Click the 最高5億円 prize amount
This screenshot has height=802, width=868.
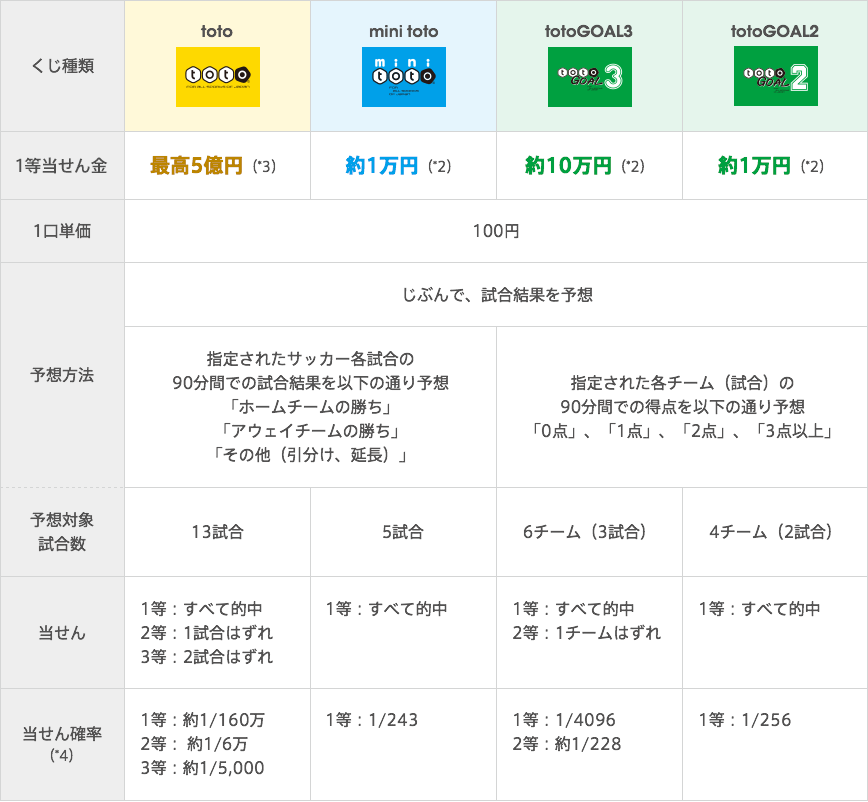click(196, 166)
